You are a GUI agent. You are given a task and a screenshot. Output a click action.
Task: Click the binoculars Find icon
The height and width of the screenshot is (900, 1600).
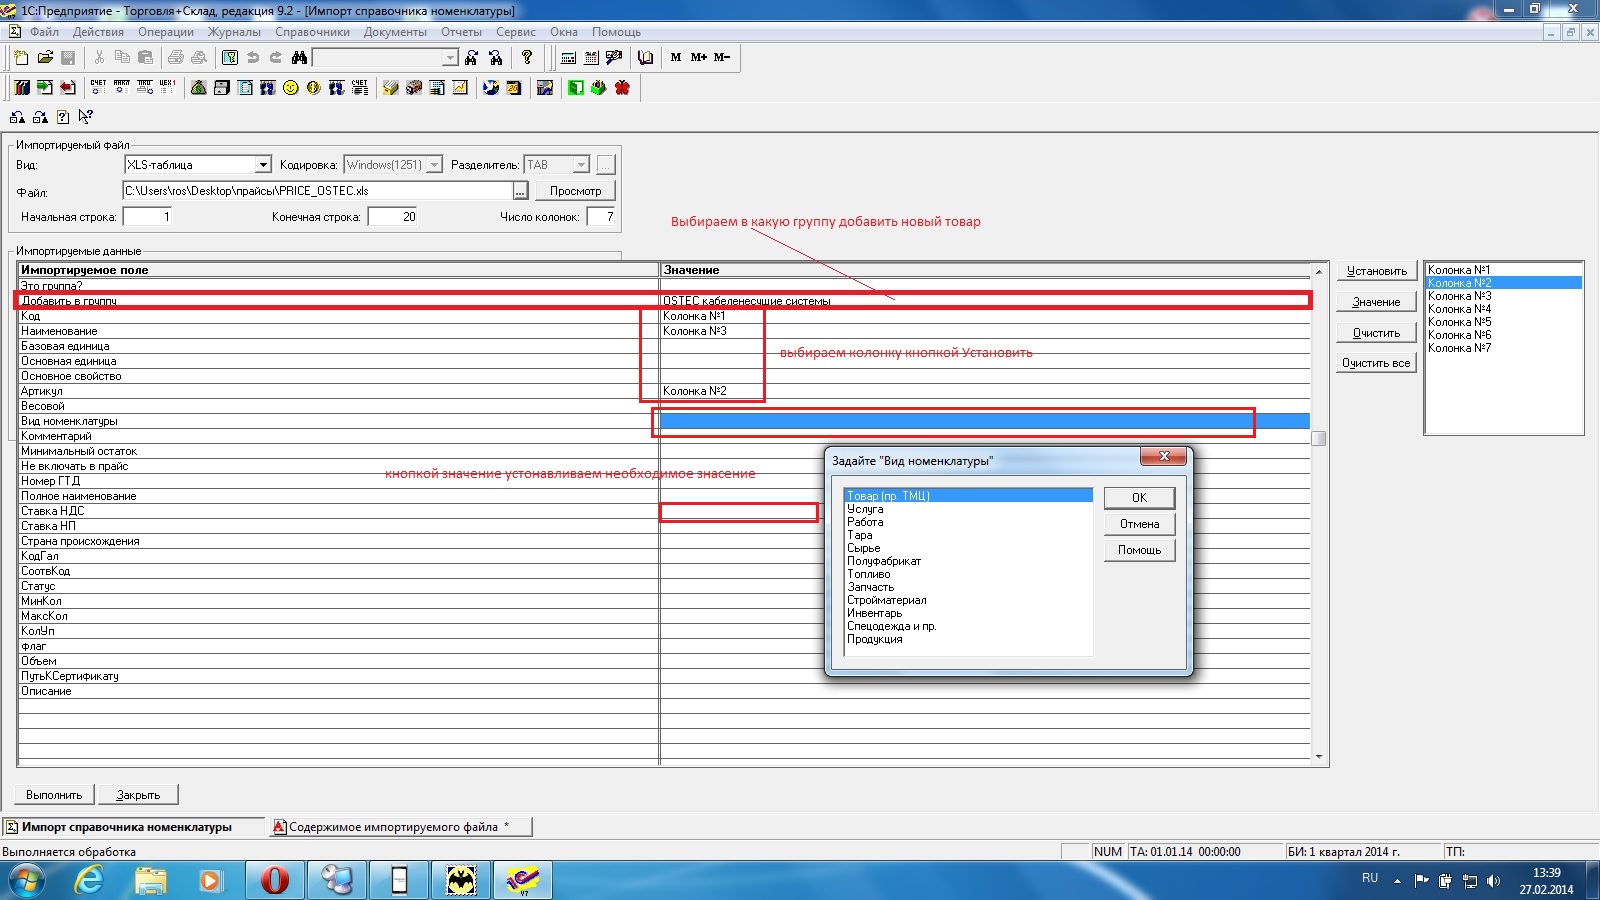pyautogui.click(x=299, y=58)
